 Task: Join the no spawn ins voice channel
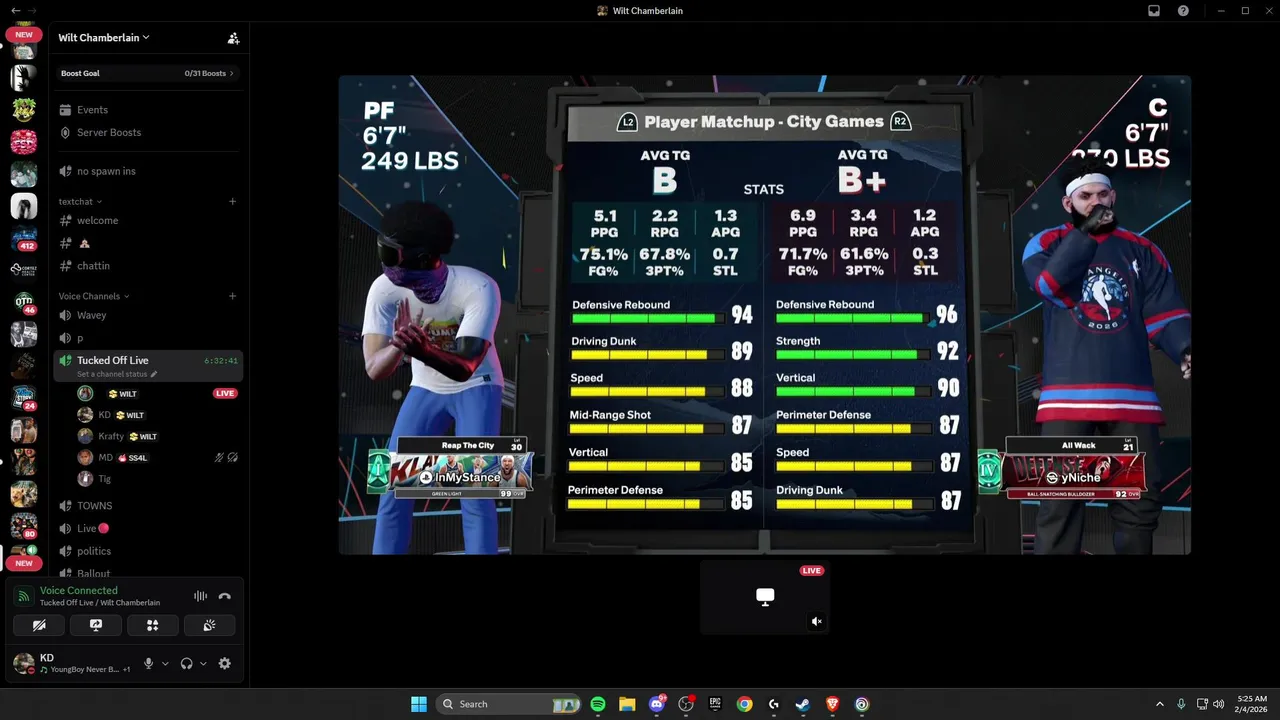point(148,171)
